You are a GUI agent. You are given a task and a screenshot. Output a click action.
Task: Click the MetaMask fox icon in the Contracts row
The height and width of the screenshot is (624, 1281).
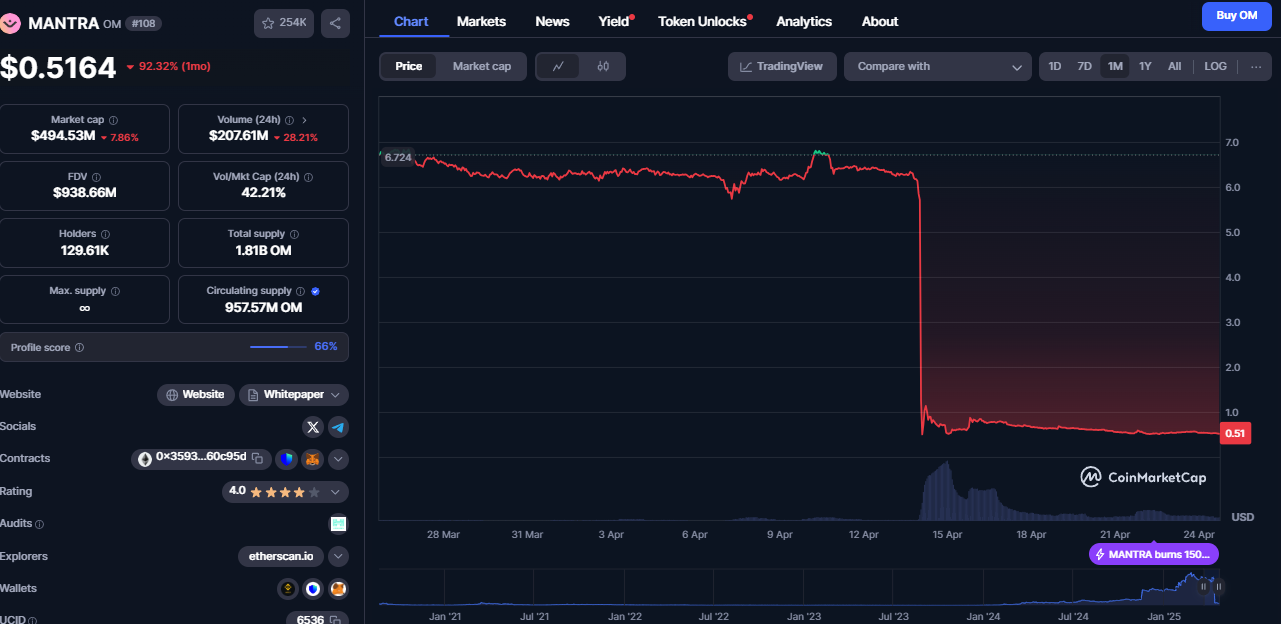click(313, 459)
